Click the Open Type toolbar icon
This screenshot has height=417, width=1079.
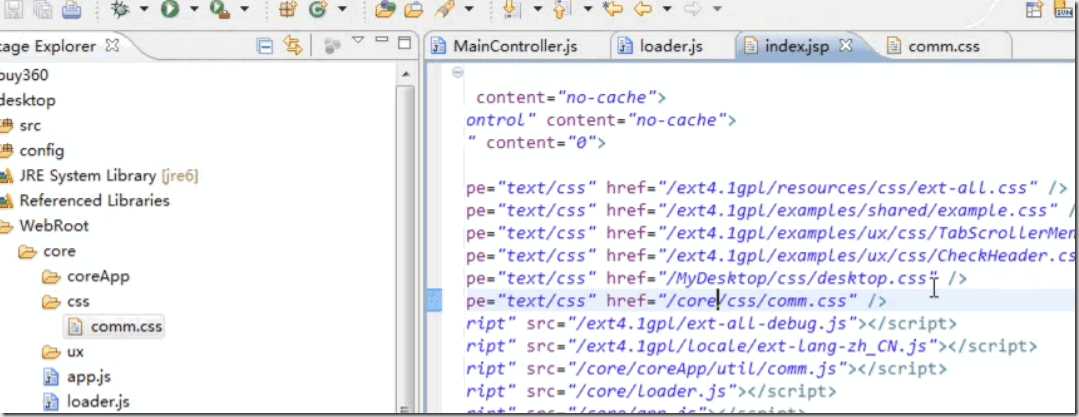(x=385, y=9)
